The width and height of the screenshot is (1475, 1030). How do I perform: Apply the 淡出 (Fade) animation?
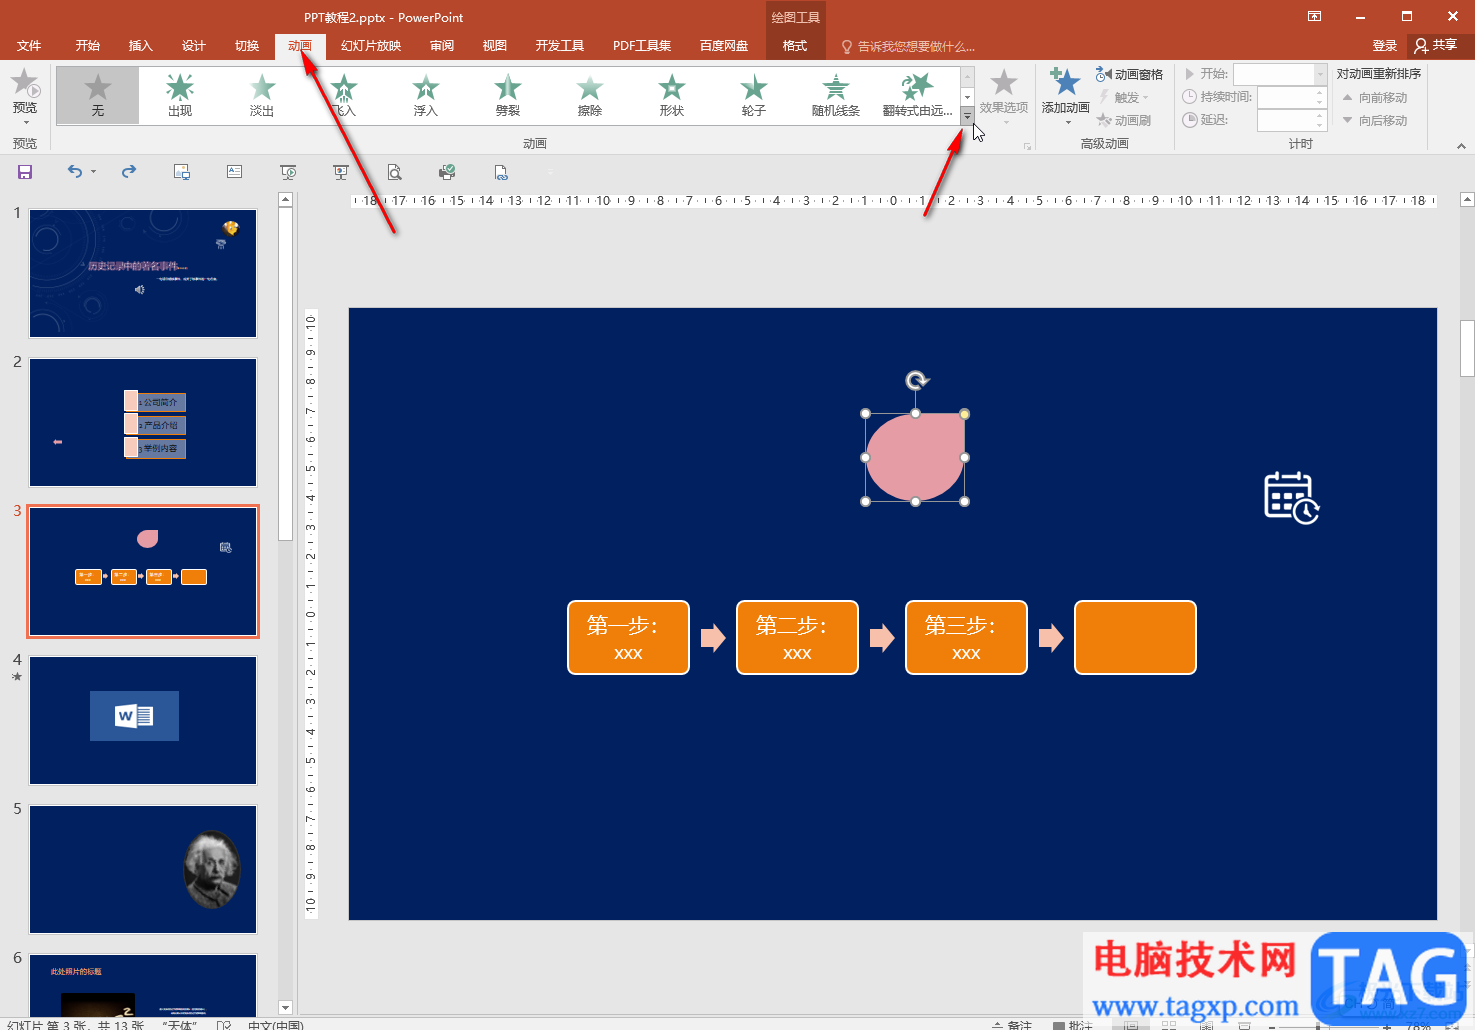click(x=262, y=96)
